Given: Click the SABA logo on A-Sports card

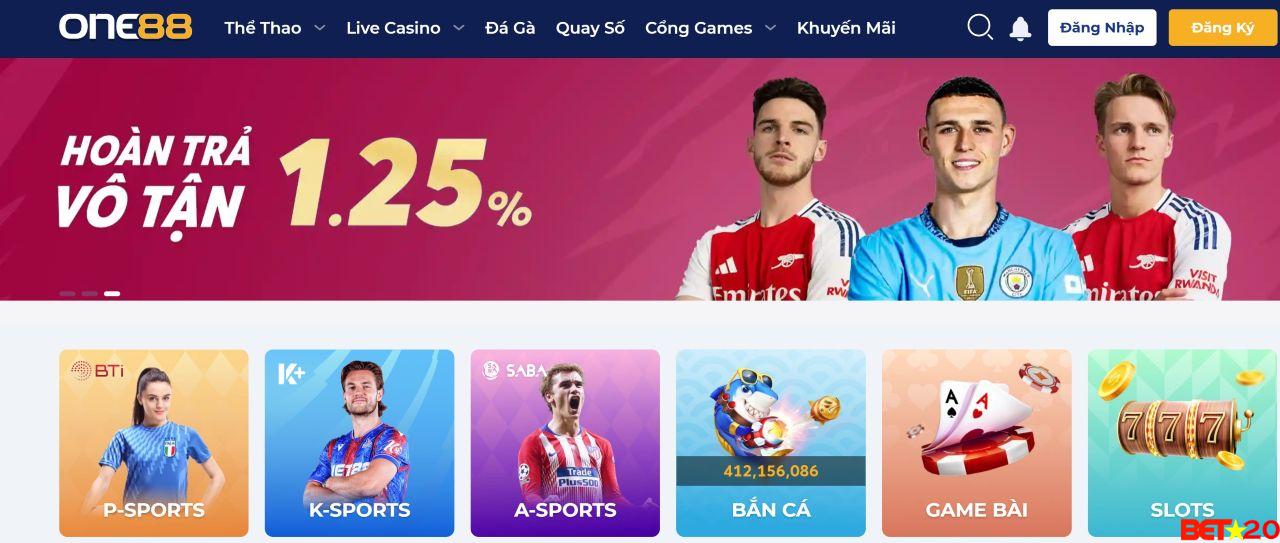Looking at the screenshot, I should [x=514, y=370].
